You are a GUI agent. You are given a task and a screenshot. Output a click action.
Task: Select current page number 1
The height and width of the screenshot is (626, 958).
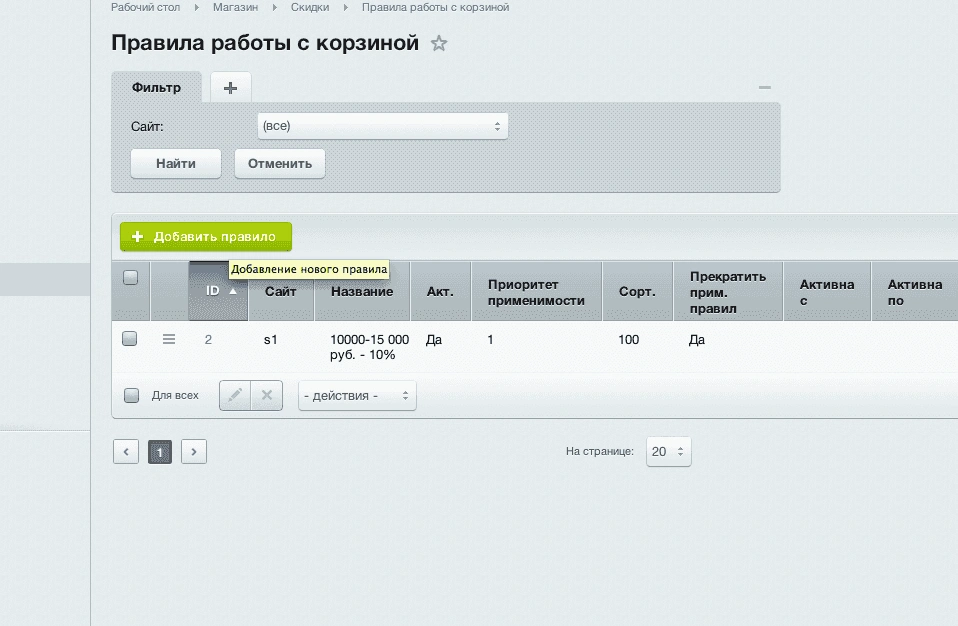159,452
